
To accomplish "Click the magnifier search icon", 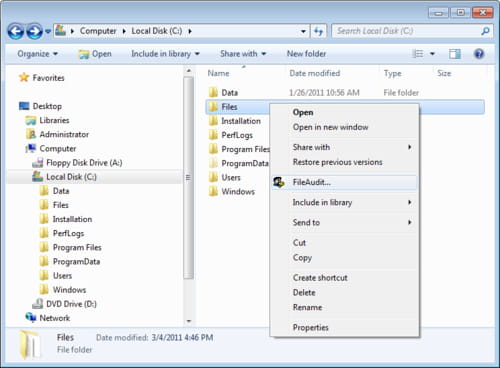I will pos(485,31).
